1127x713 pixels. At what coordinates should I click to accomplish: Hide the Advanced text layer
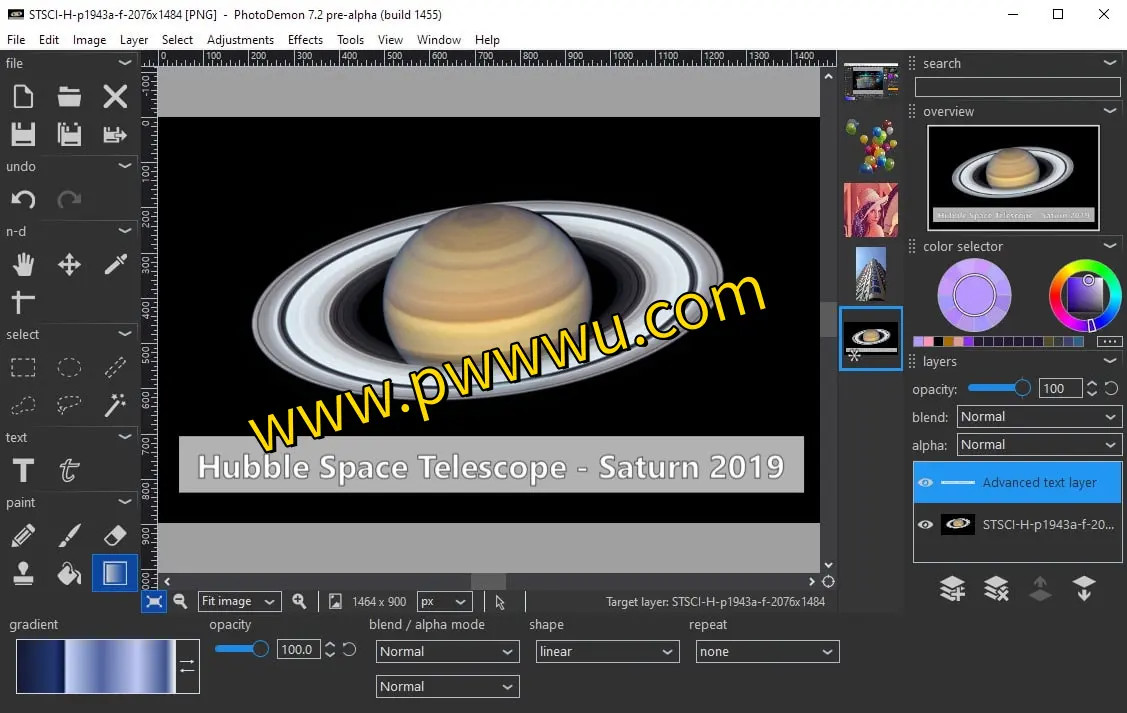926,483
